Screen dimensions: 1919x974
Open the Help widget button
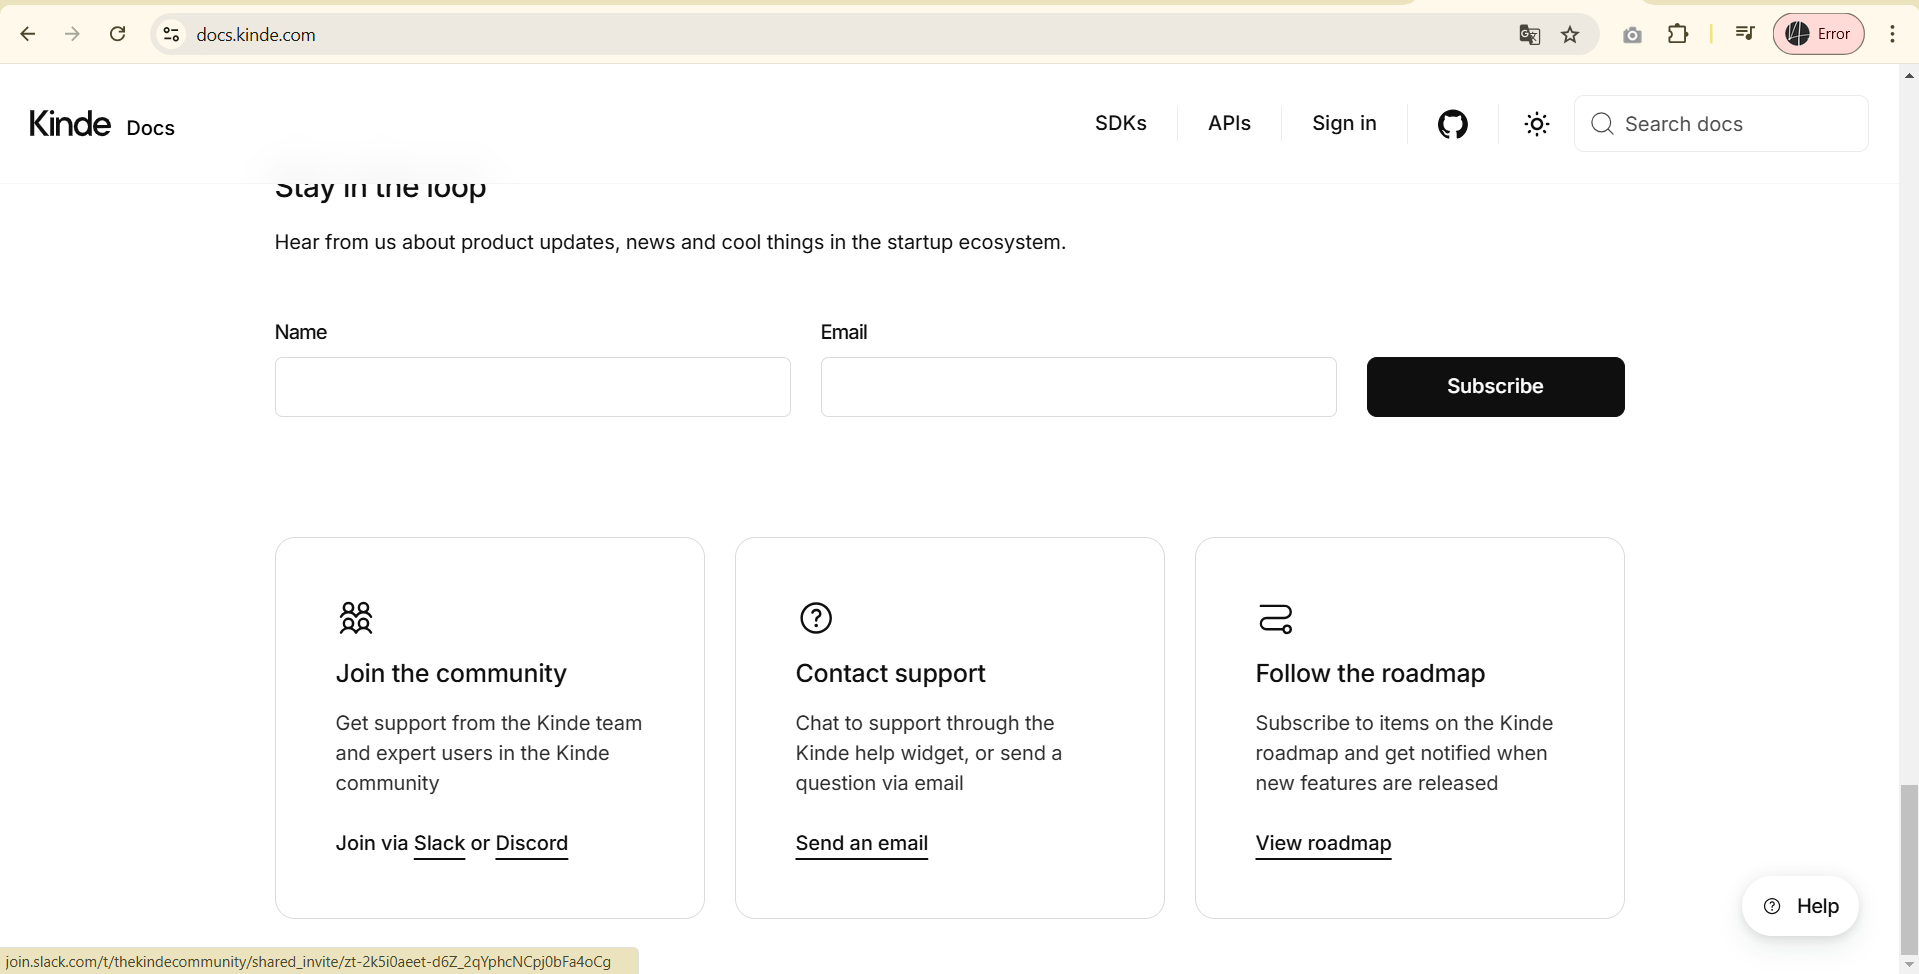pos(1800,906)
